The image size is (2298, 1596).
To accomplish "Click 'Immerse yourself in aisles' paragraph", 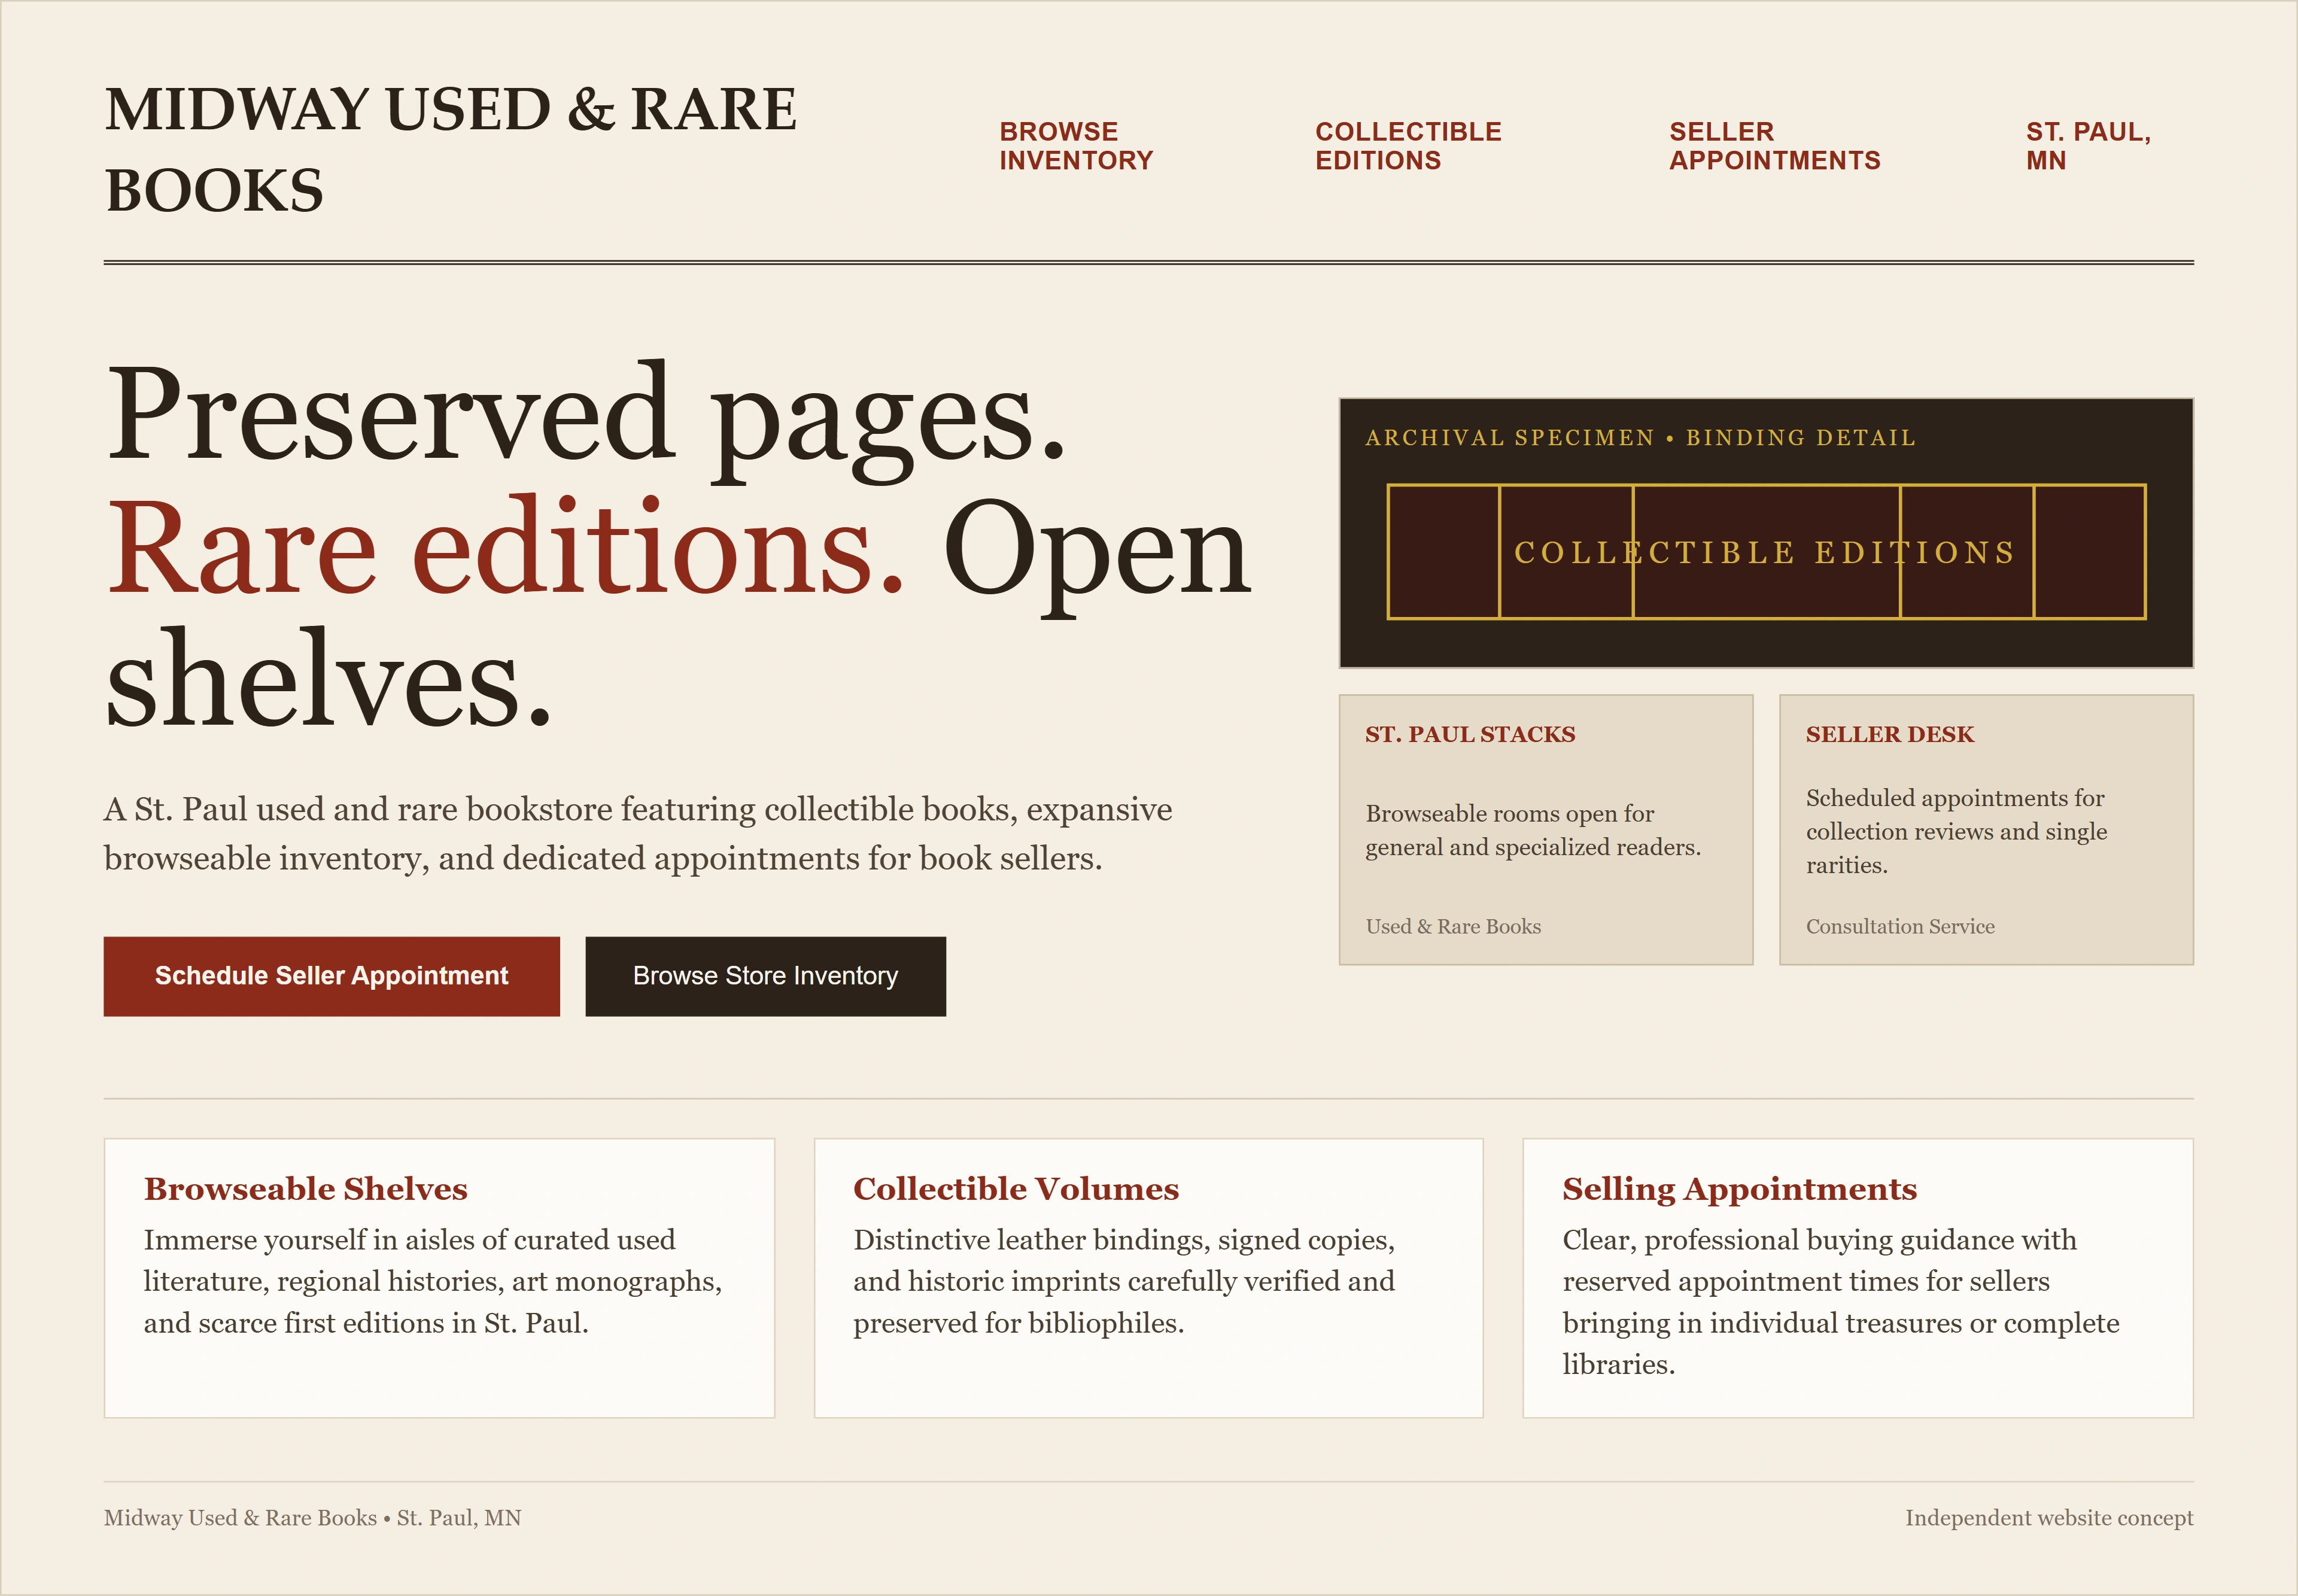I will pyautogui.click(x=433, y=1281).
